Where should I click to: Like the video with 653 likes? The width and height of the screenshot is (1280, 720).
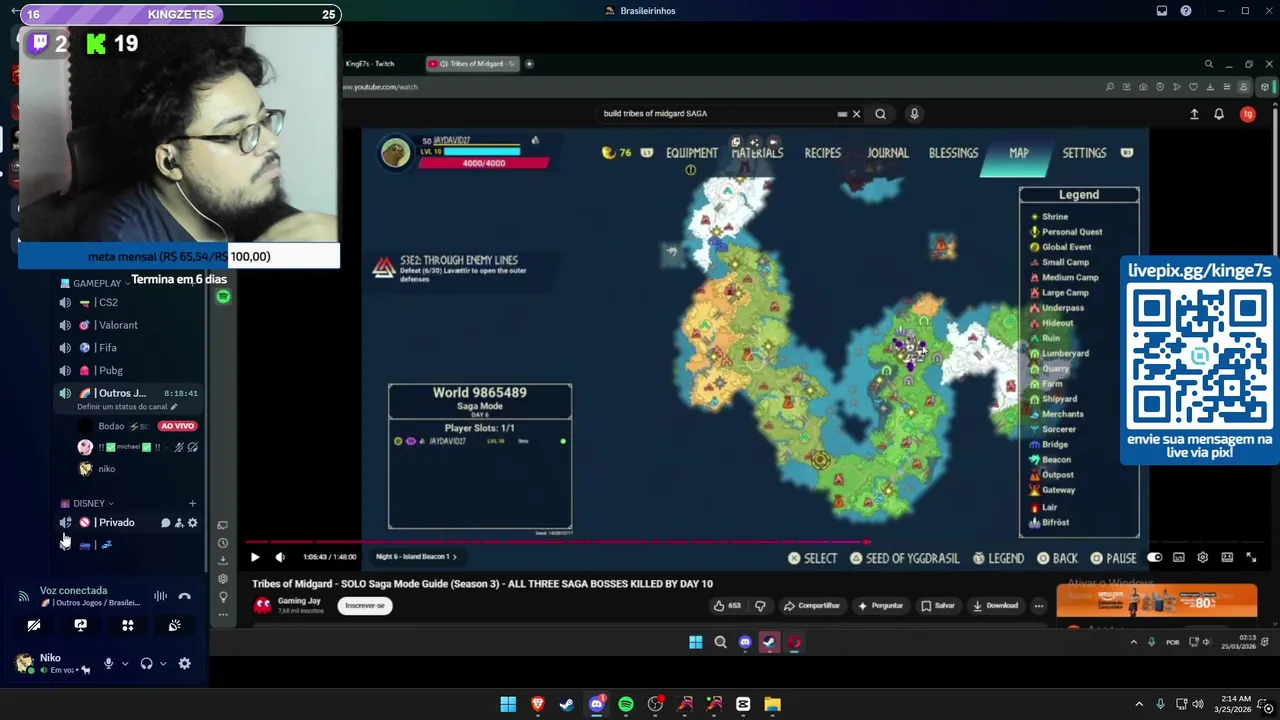coord(727,605)
